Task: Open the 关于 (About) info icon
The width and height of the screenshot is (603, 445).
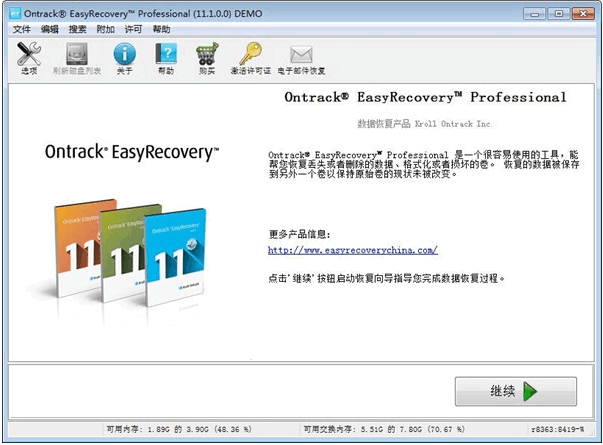Action: pos(125,58)
